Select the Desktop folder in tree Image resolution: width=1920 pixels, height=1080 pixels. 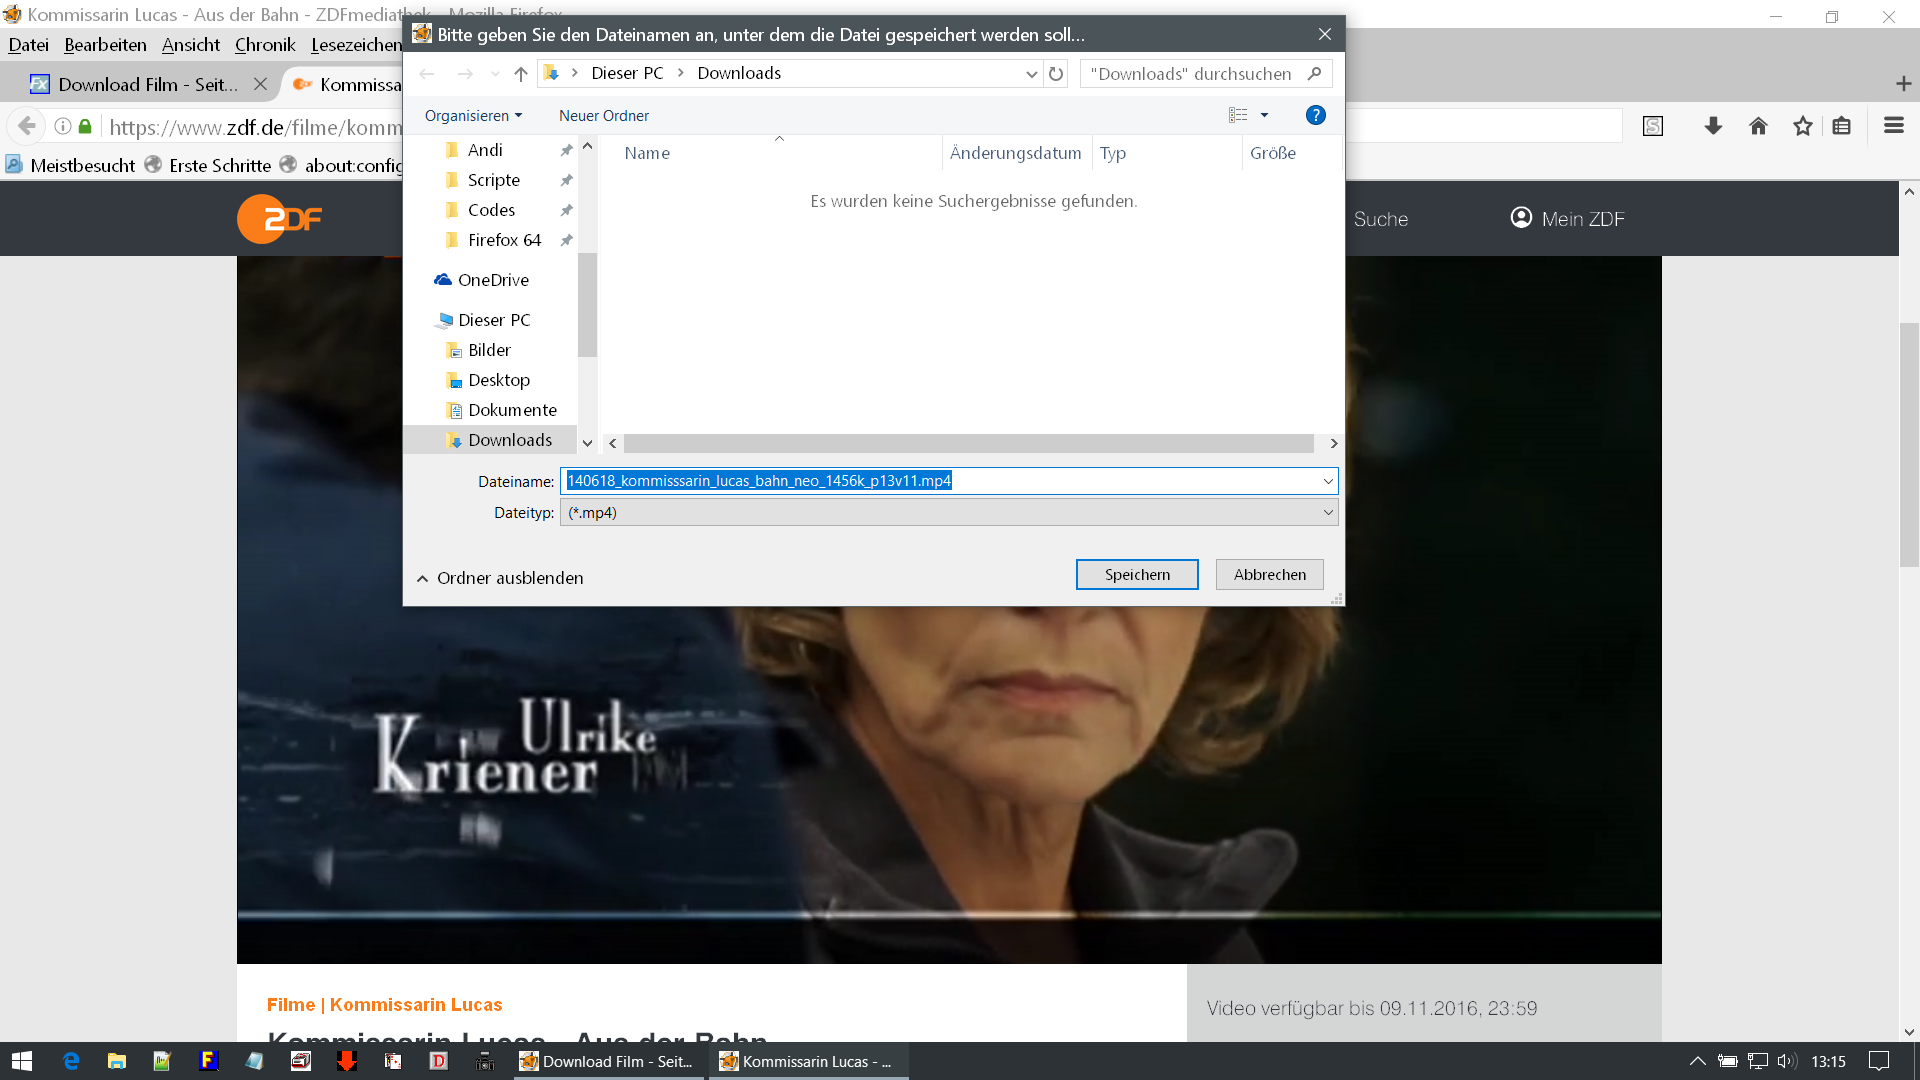[x=498, y=380]
